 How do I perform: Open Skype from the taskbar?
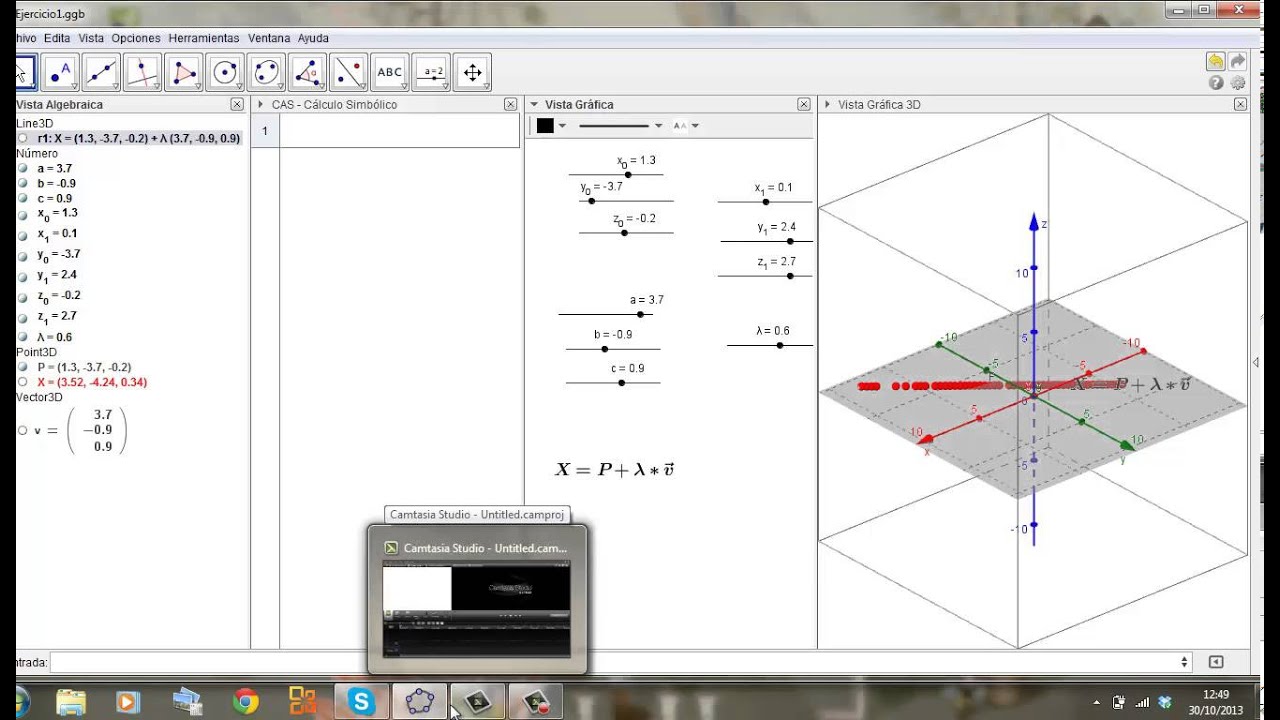361,701
